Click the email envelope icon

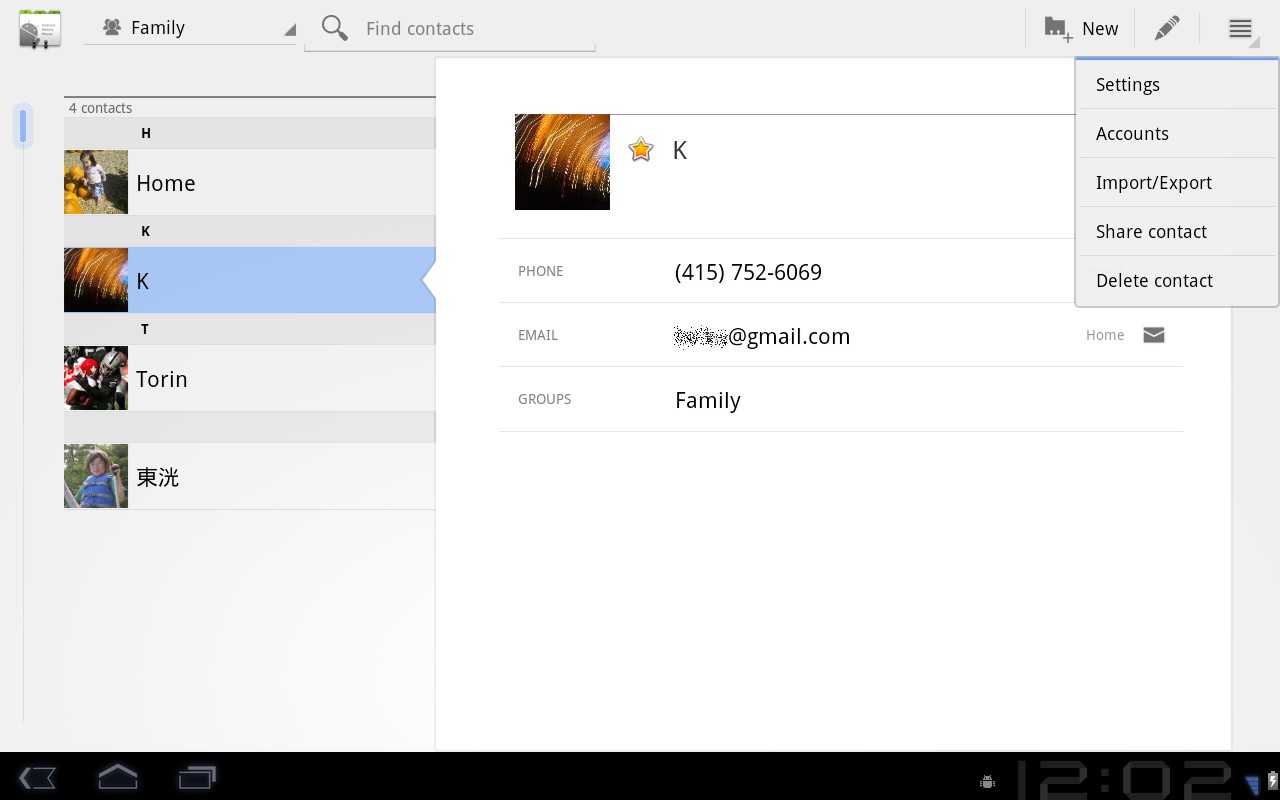1153,335
